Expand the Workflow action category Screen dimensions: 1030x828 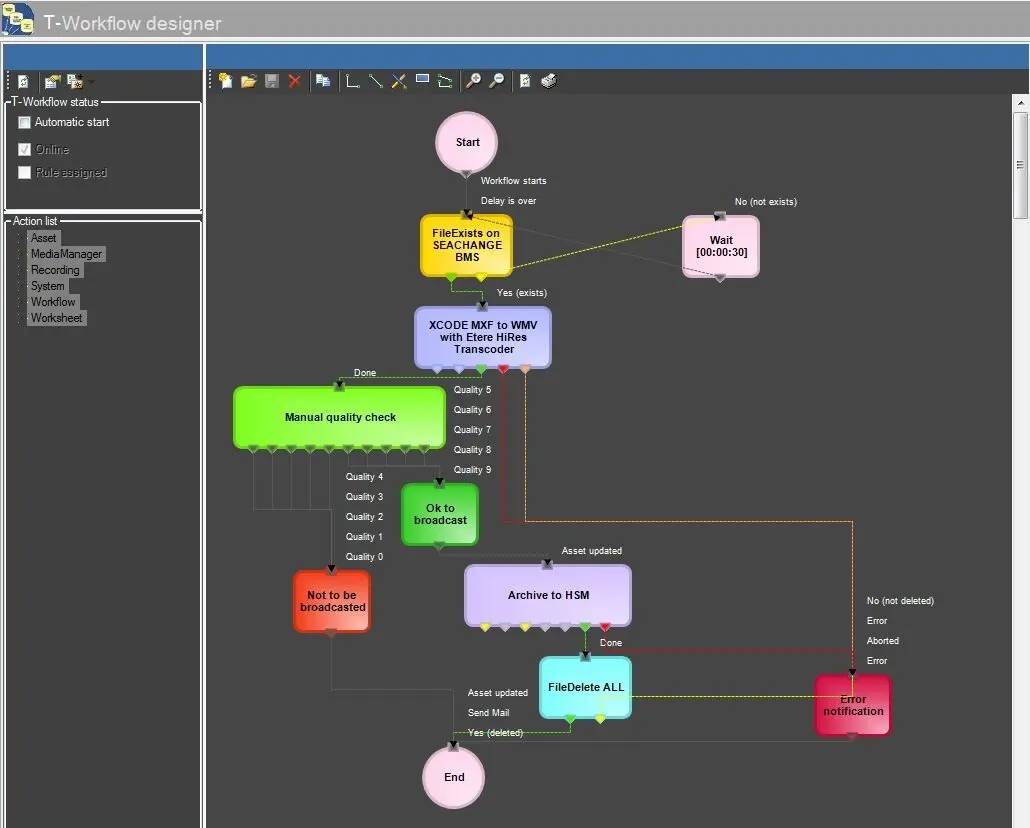[x=53, y=302]
